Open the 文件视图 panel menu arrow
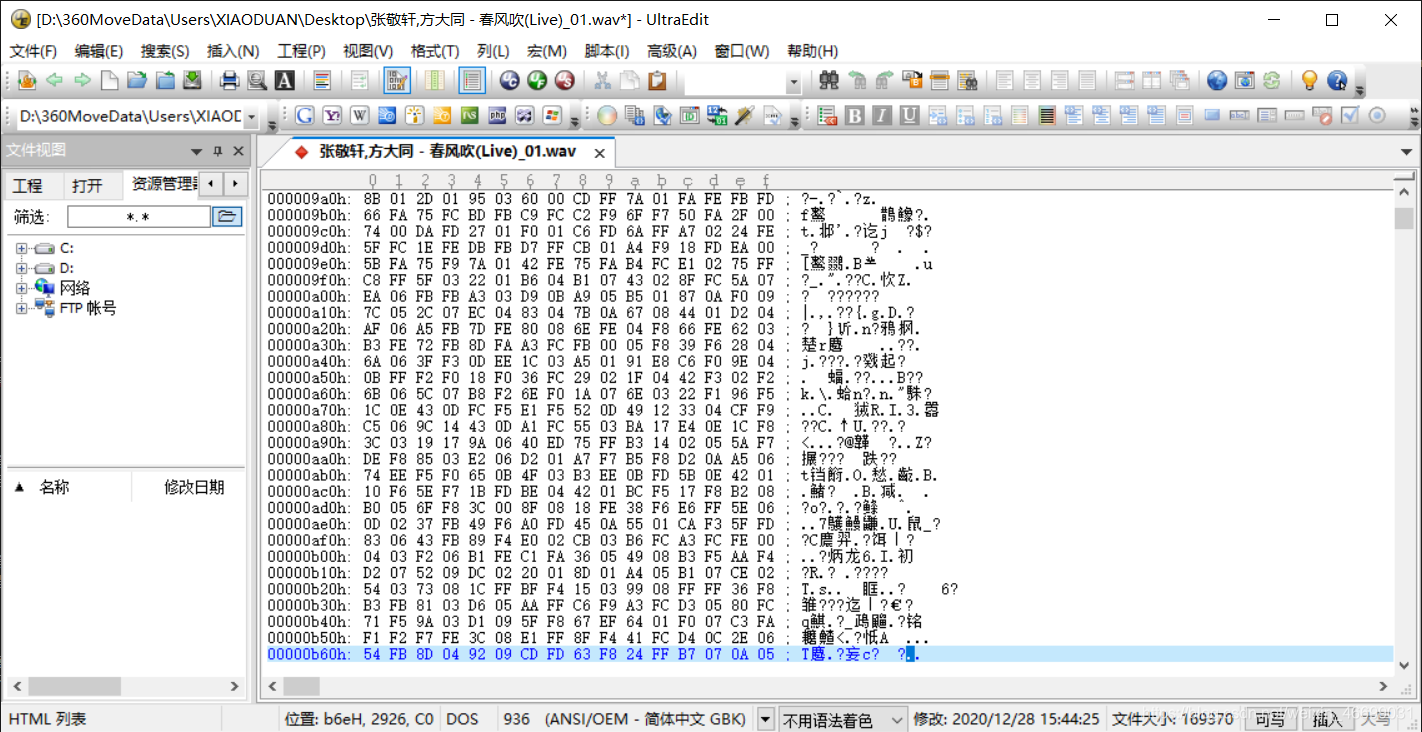Screen dimensions: 1422x732 point(197,151)
